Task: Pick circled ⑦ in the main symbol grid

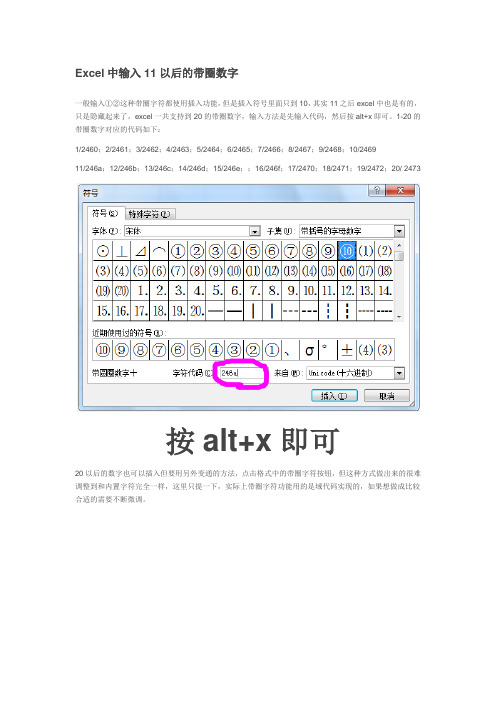Action: pyautogui.click(x=291, y=251)
